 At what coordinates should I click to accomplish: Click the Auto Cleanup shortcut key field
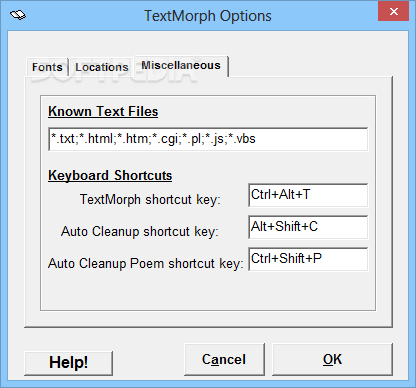(308, 227)
